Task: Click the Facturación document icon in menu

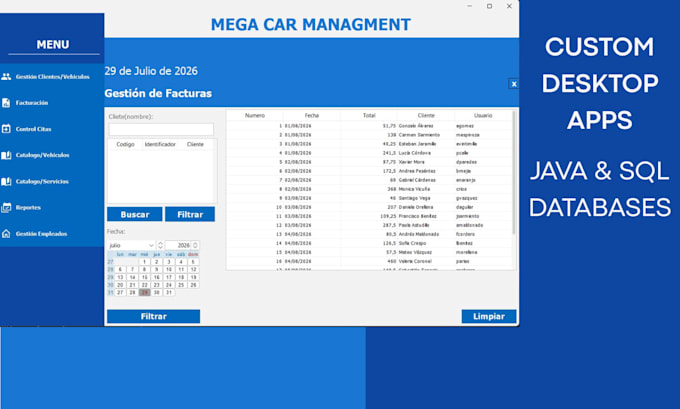Action: (6, 103)
